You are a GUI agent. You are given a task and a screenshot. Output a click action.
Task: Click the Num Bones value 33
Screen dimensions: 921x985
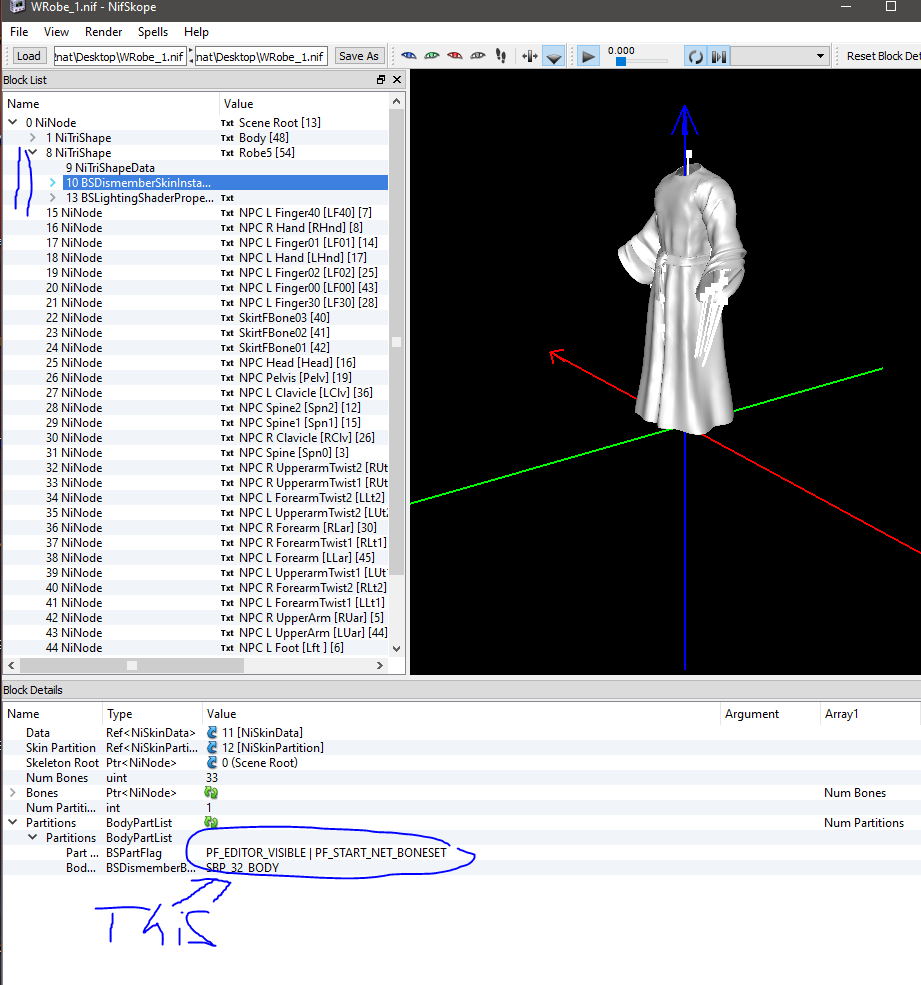(x=212, y=778)
